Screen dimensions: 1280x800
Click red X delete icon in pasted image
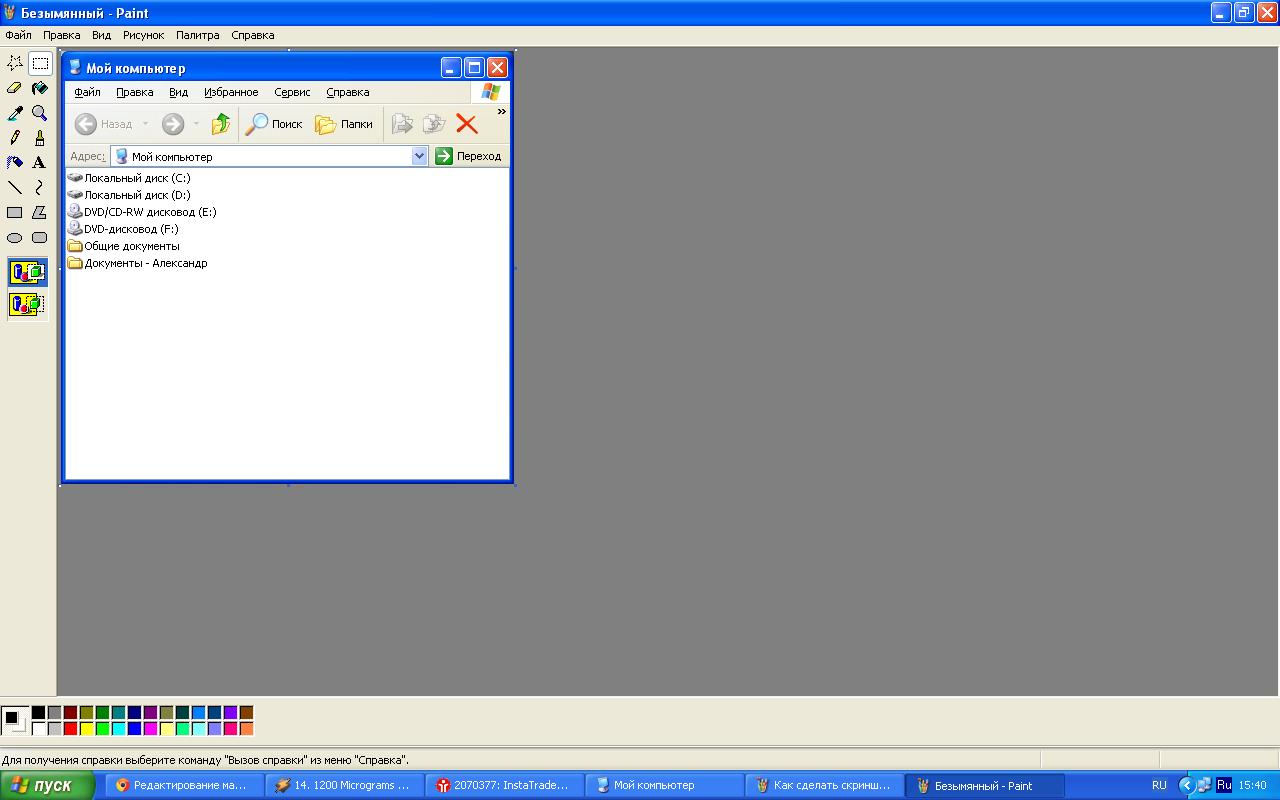pos(467,124)
